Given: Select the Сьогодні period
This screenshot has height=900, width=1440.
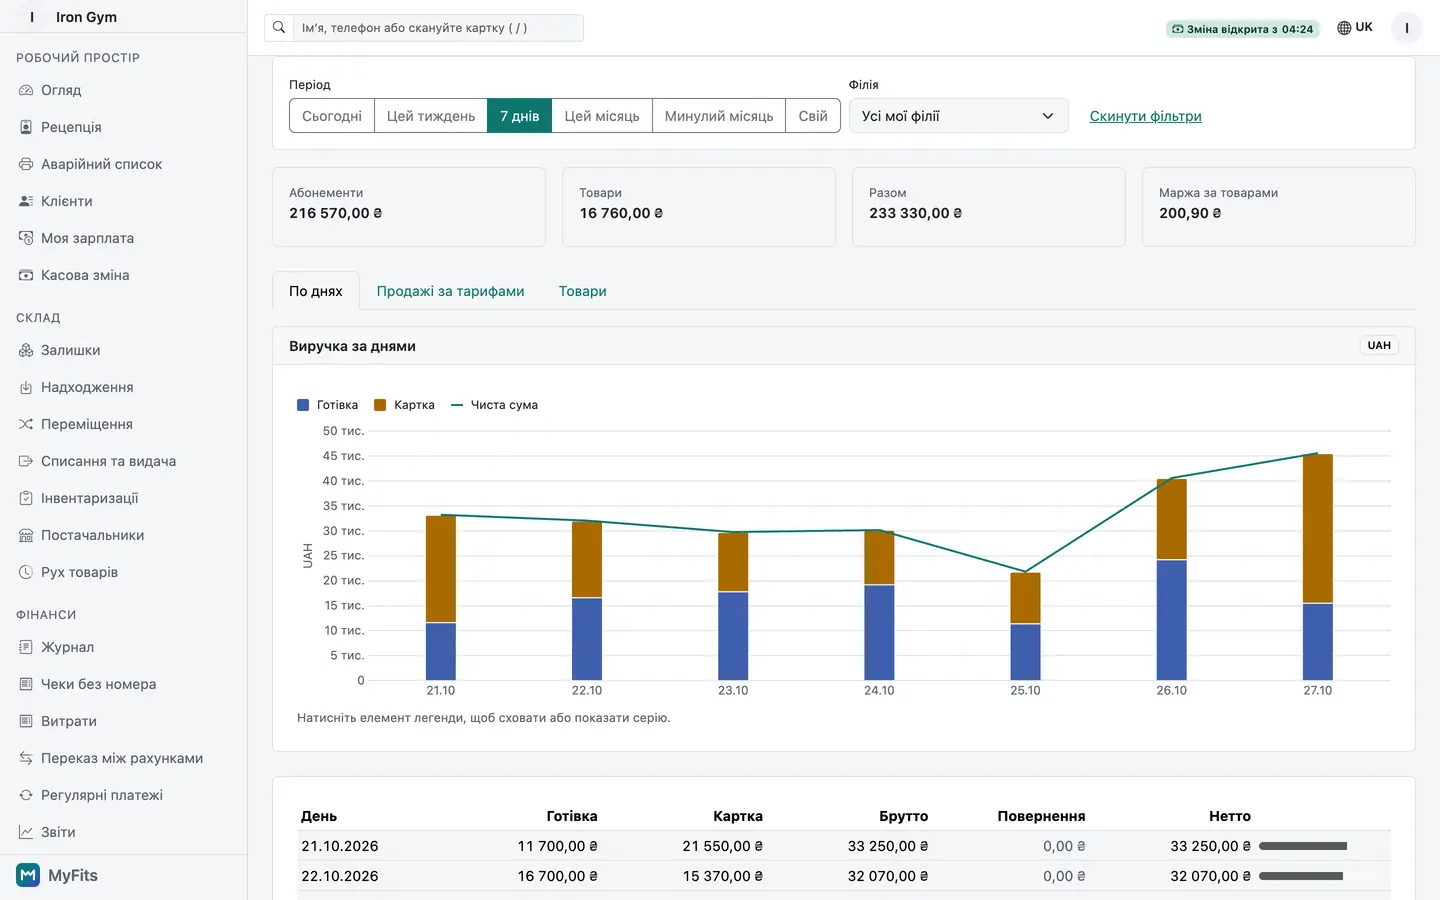Looking at the screenshot, I should (332, 116).
